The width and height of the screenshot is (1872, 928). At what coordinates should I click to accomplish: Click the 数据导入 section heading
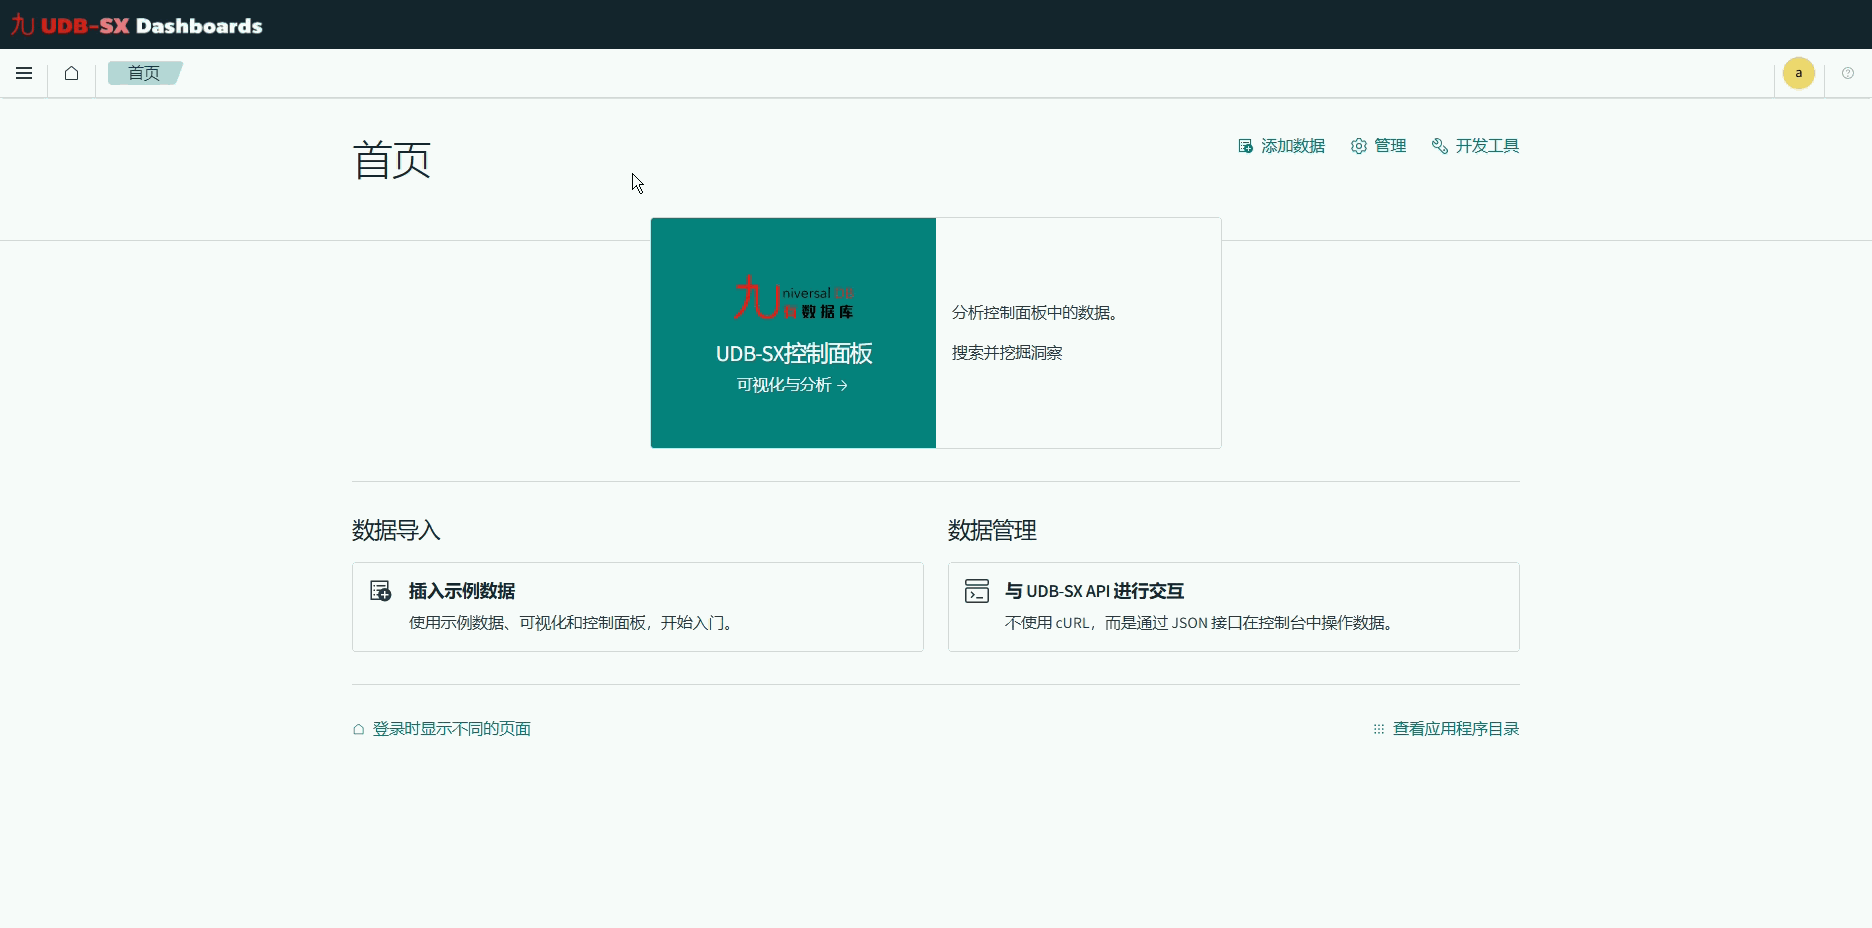click(x=396, y=530)
